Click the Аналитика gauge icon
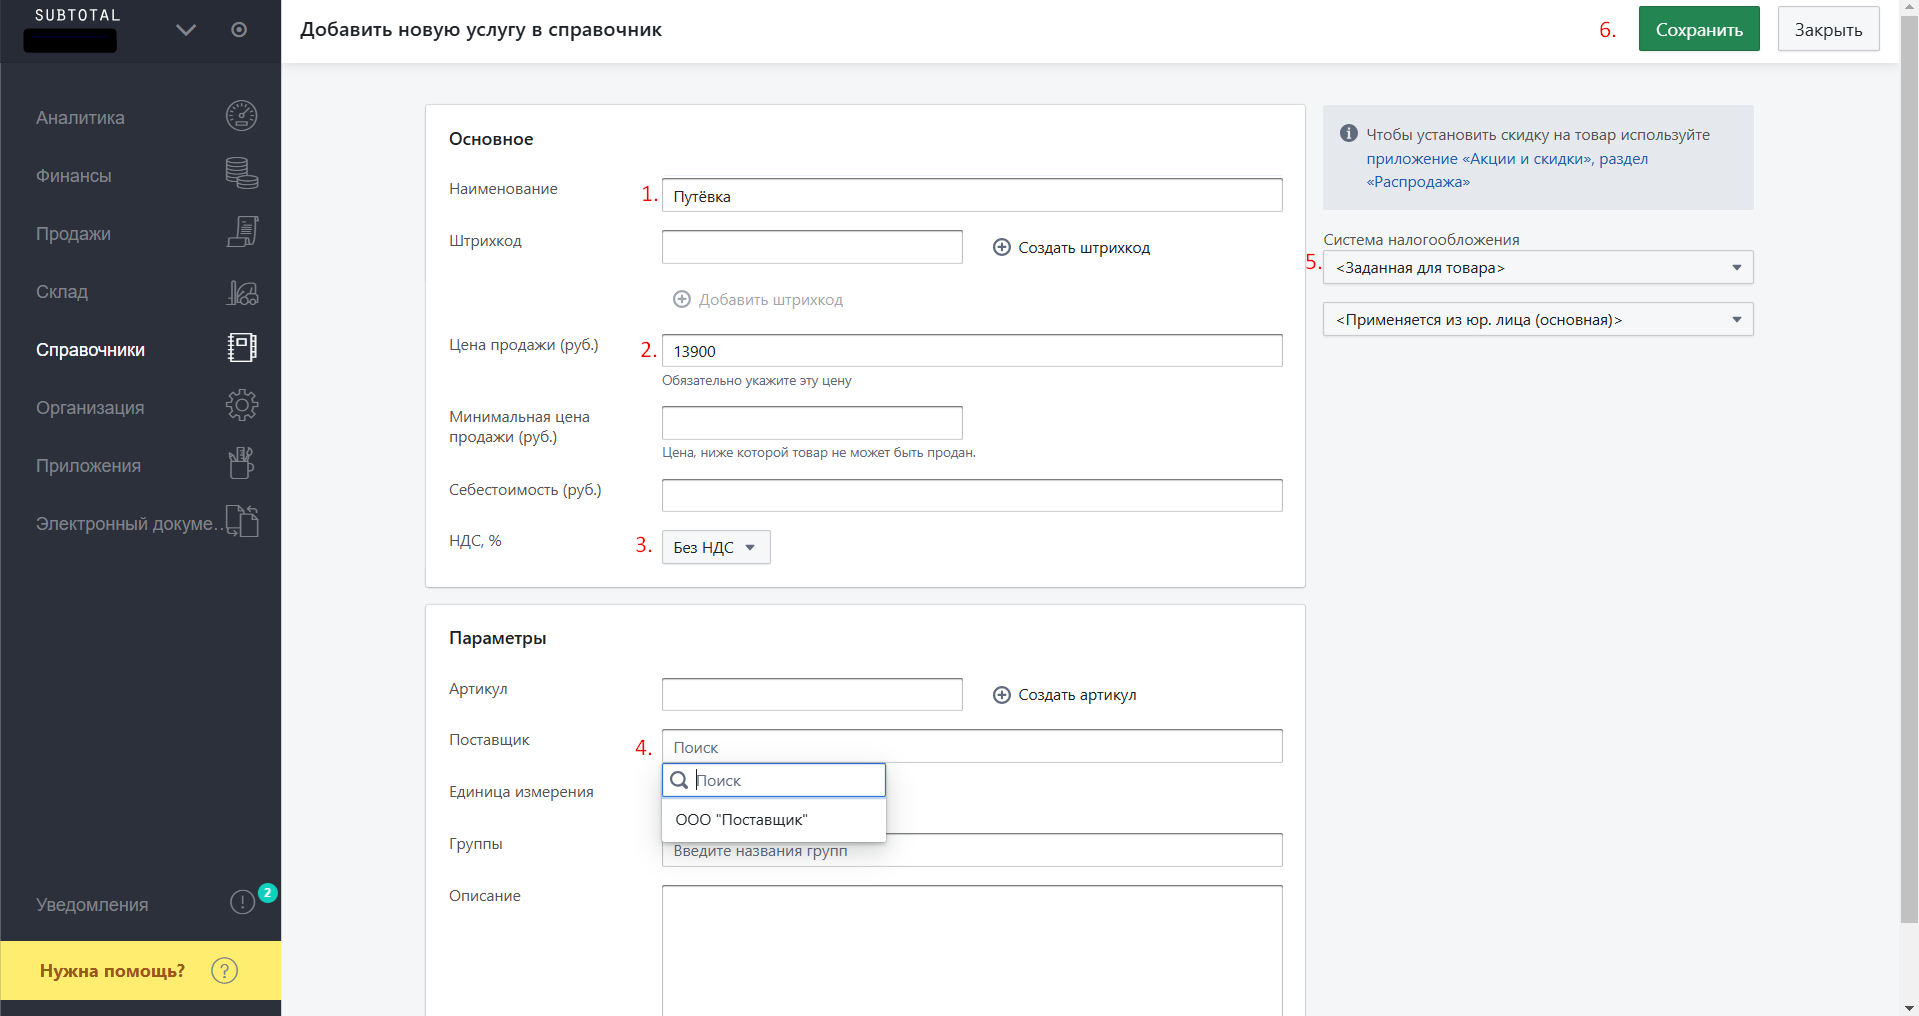Viewport: 1919px width, 1016px height. pyautogui.click(x=241, y=116)
